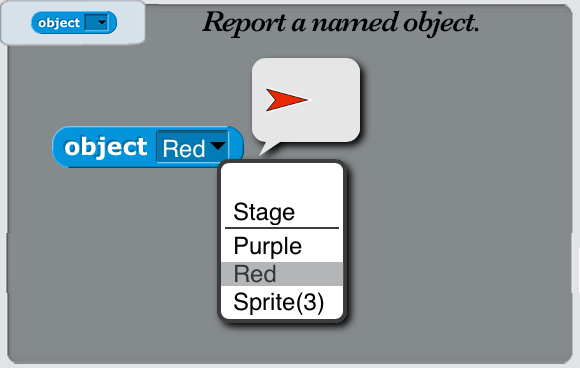
Task: Pick the highlighted Red menu entry
Action: coord(282,274)
